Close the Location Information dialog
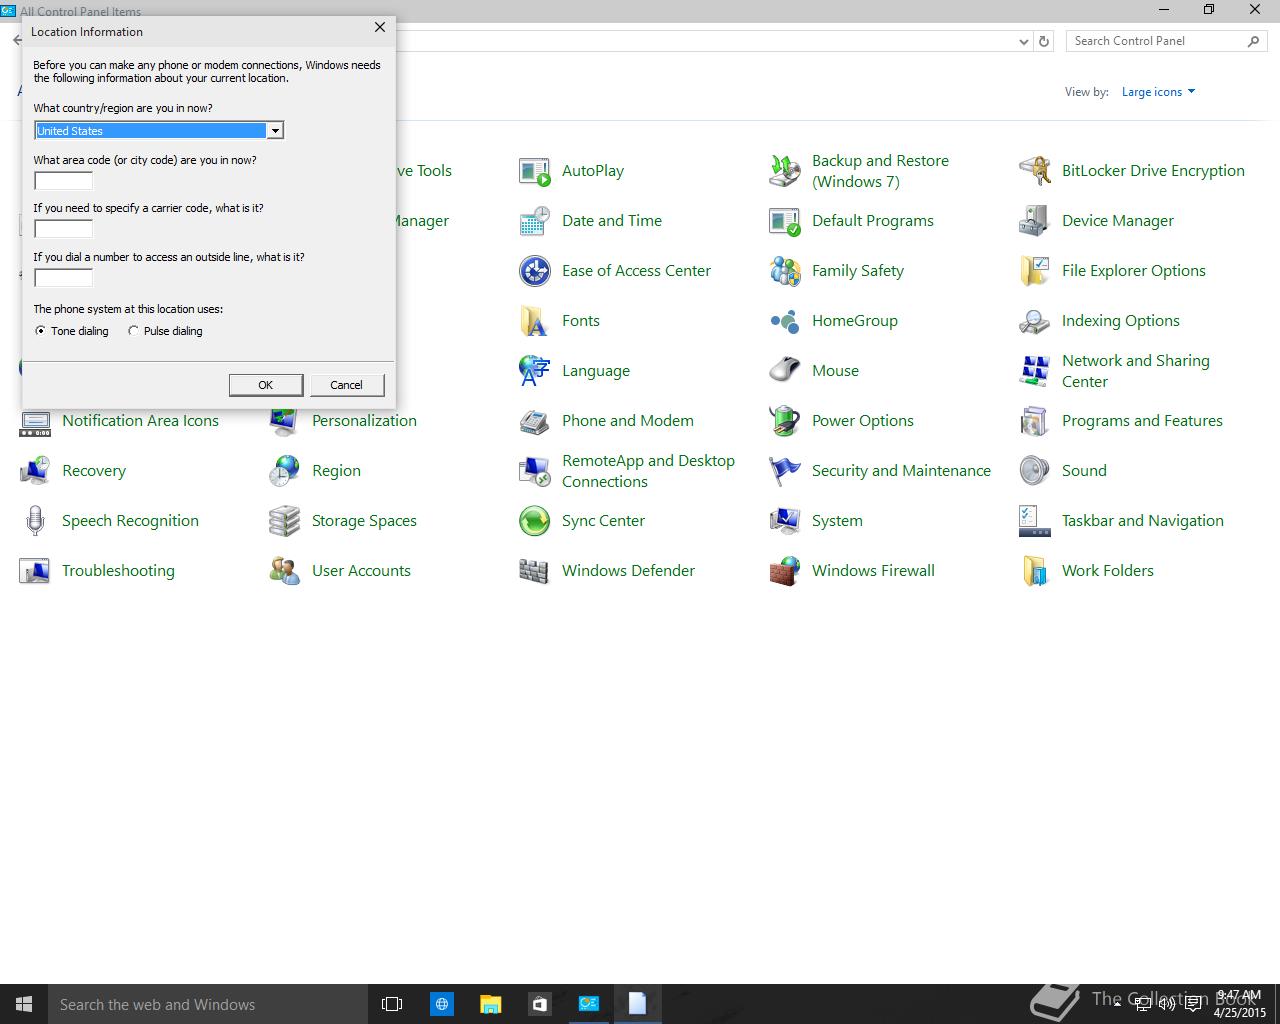1280x1024 pixels. pyautogui.click(x=380, y=28)
